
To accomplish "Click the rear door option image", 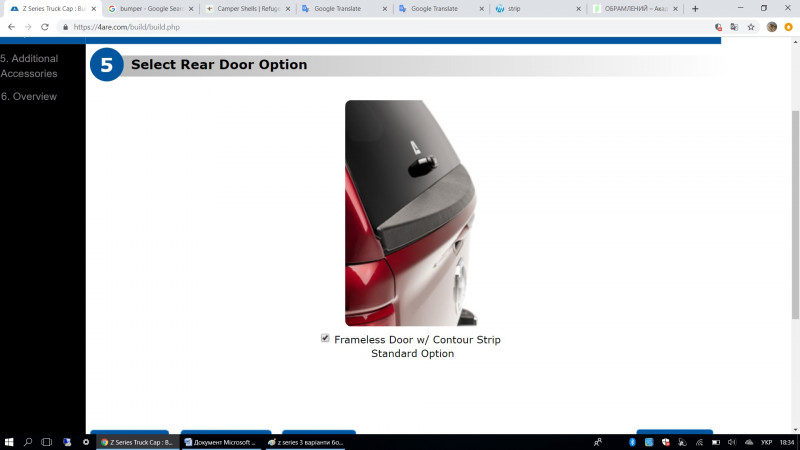I will click(411, 213).
